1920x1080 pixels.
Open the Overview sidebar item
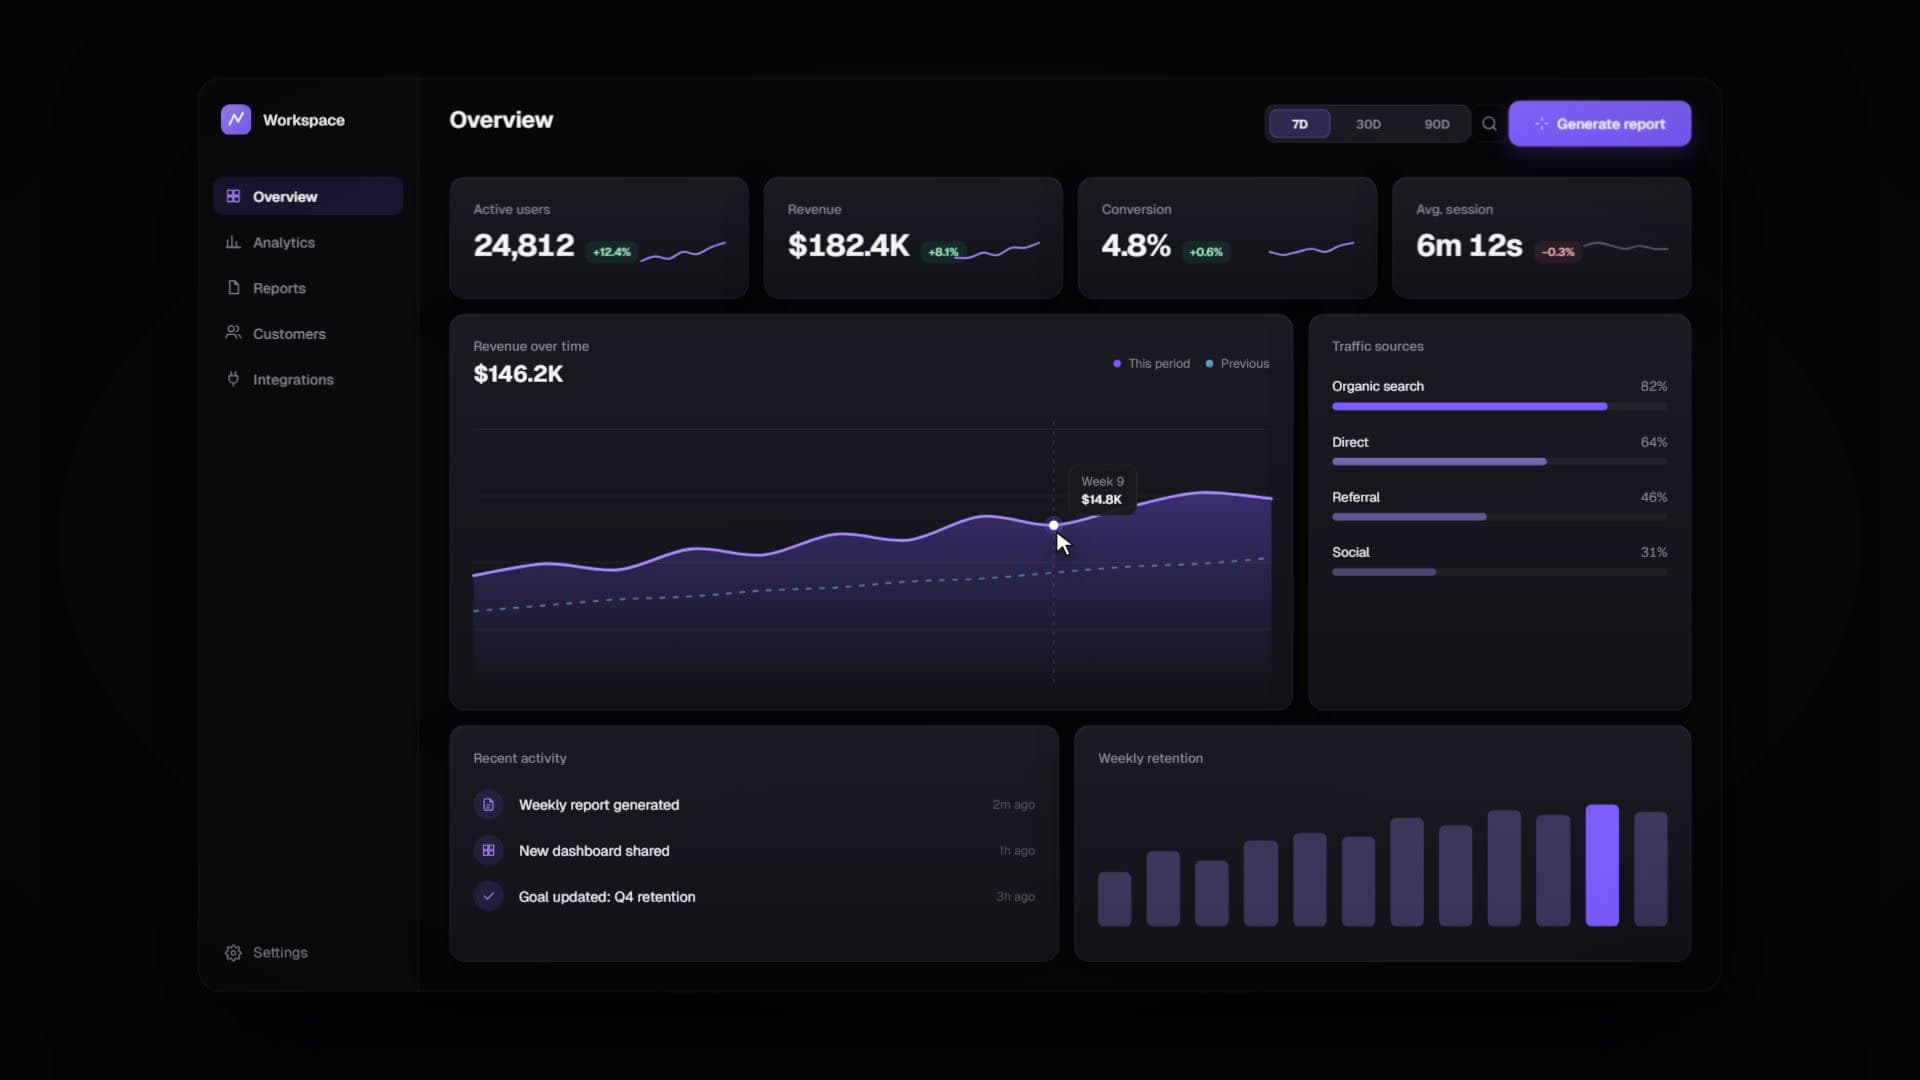(308, 196)
